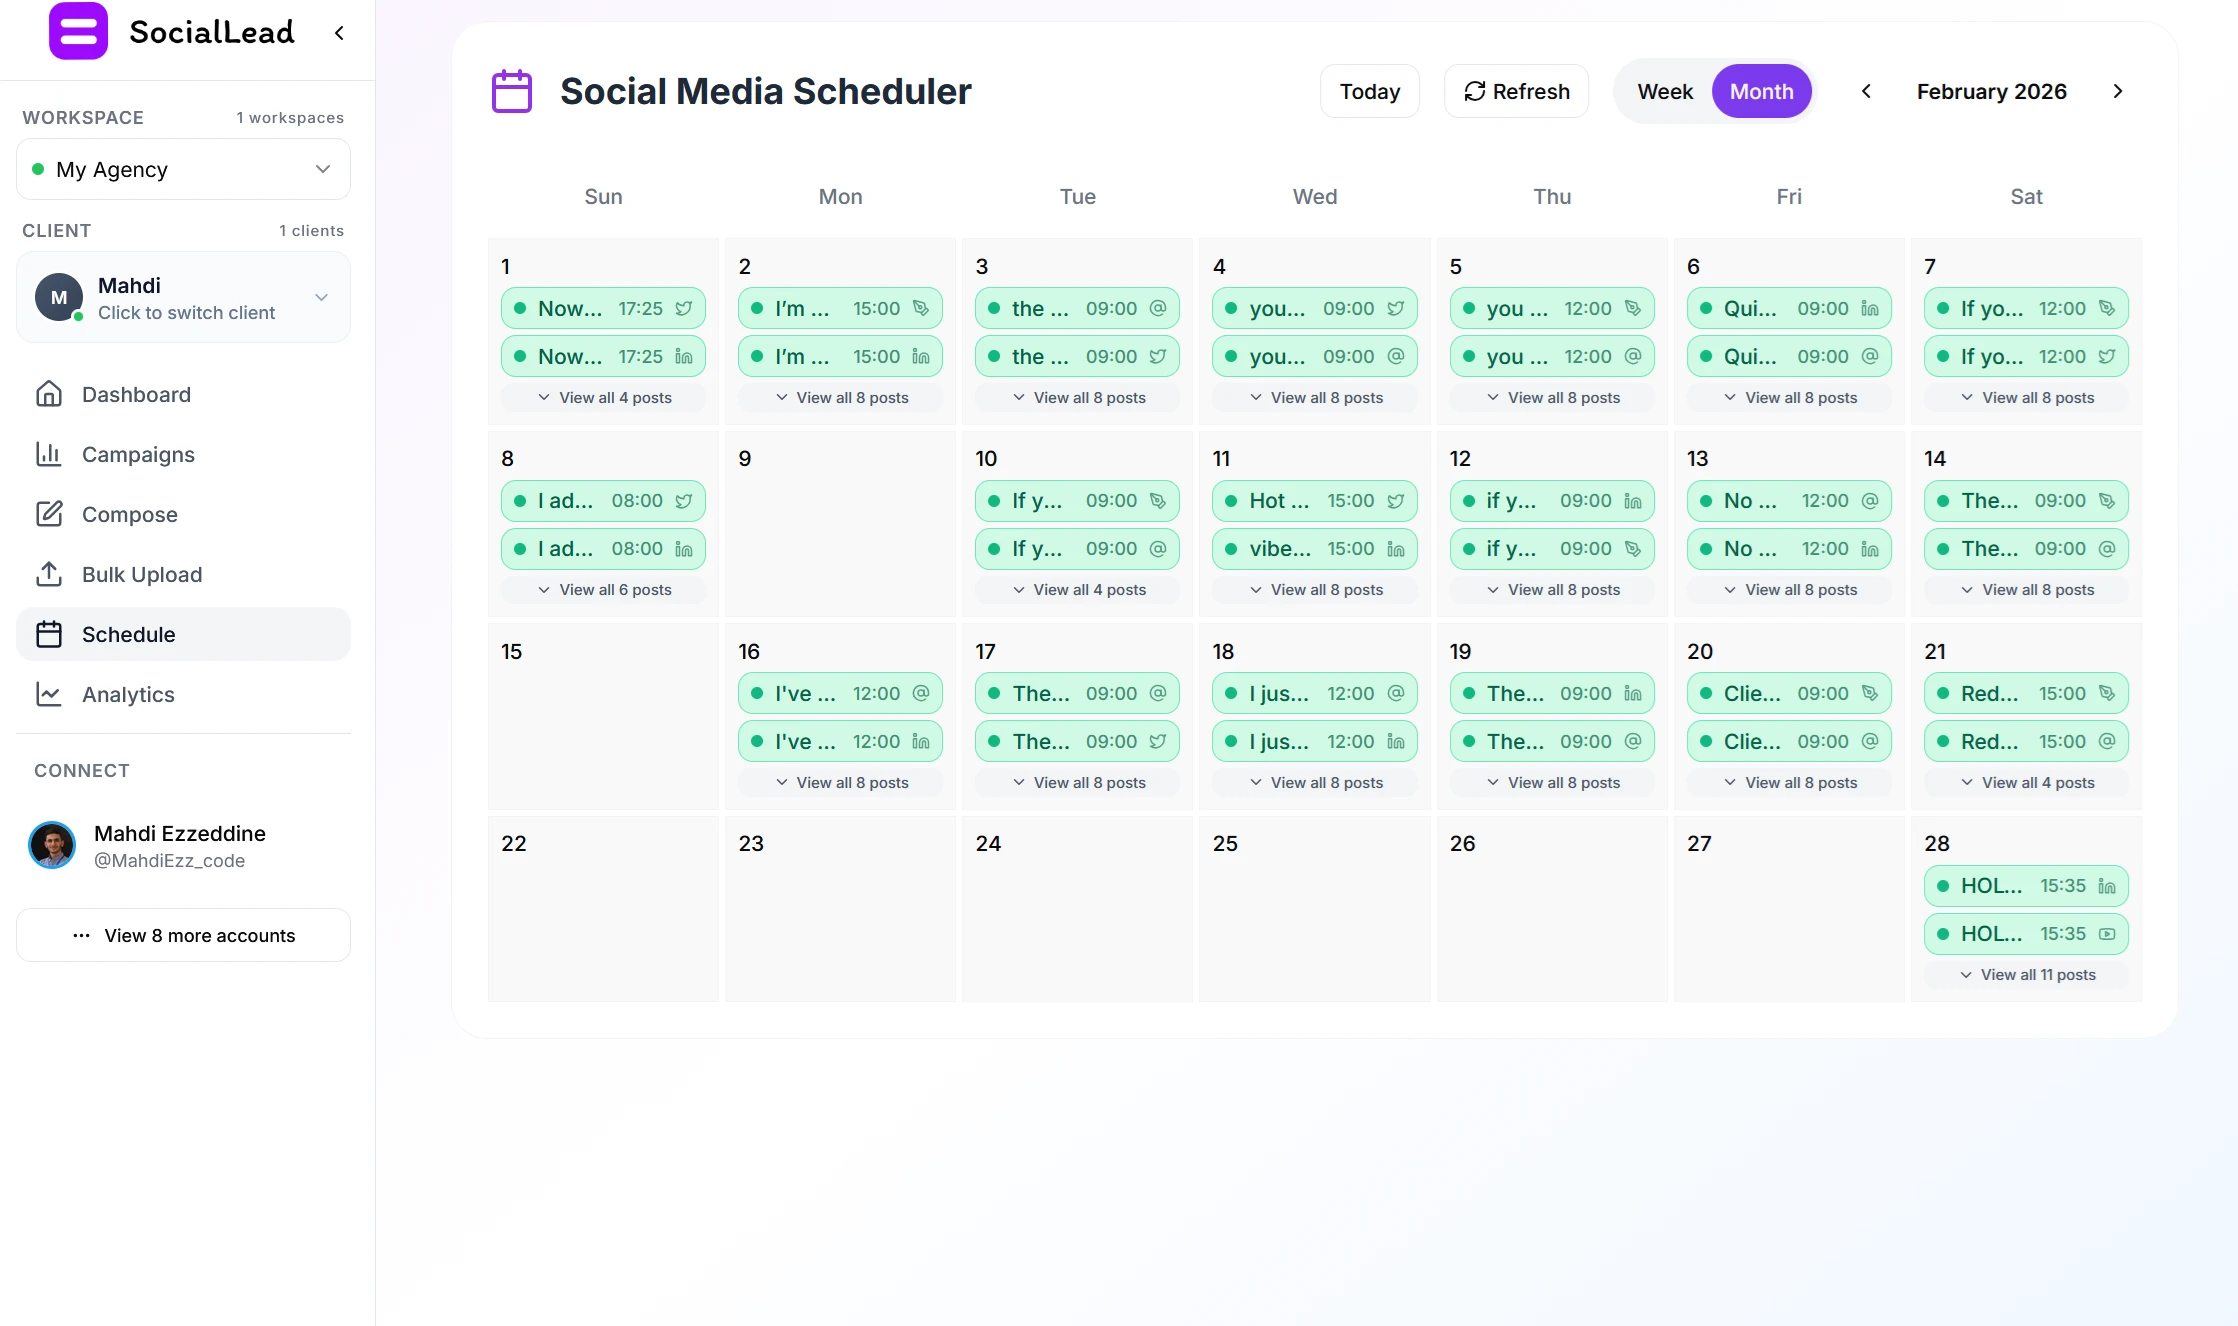Go to the Bulk Upload page

pyautogui.click(x=142, y=574)
